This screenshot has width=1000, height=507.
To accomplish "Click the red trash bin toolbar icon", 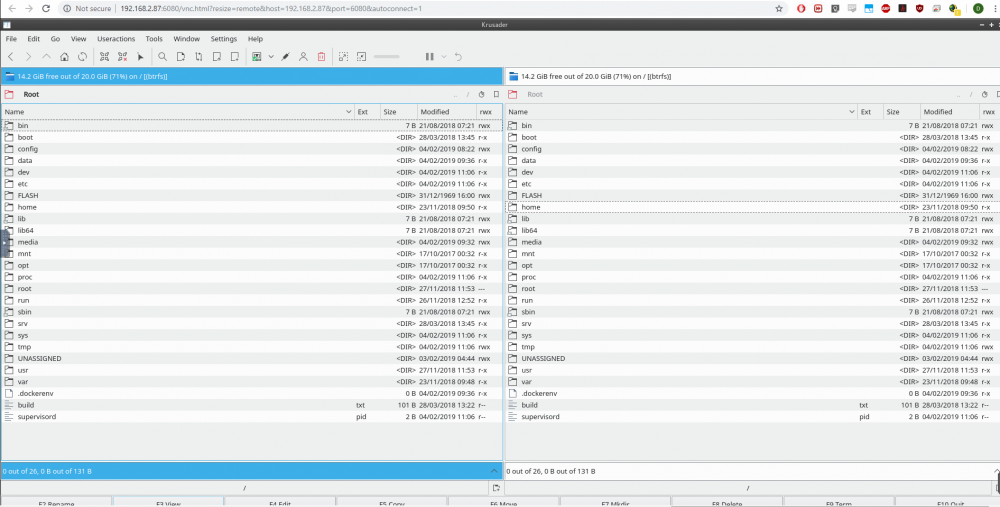I will pyautogui.click(x=321, y=57).
